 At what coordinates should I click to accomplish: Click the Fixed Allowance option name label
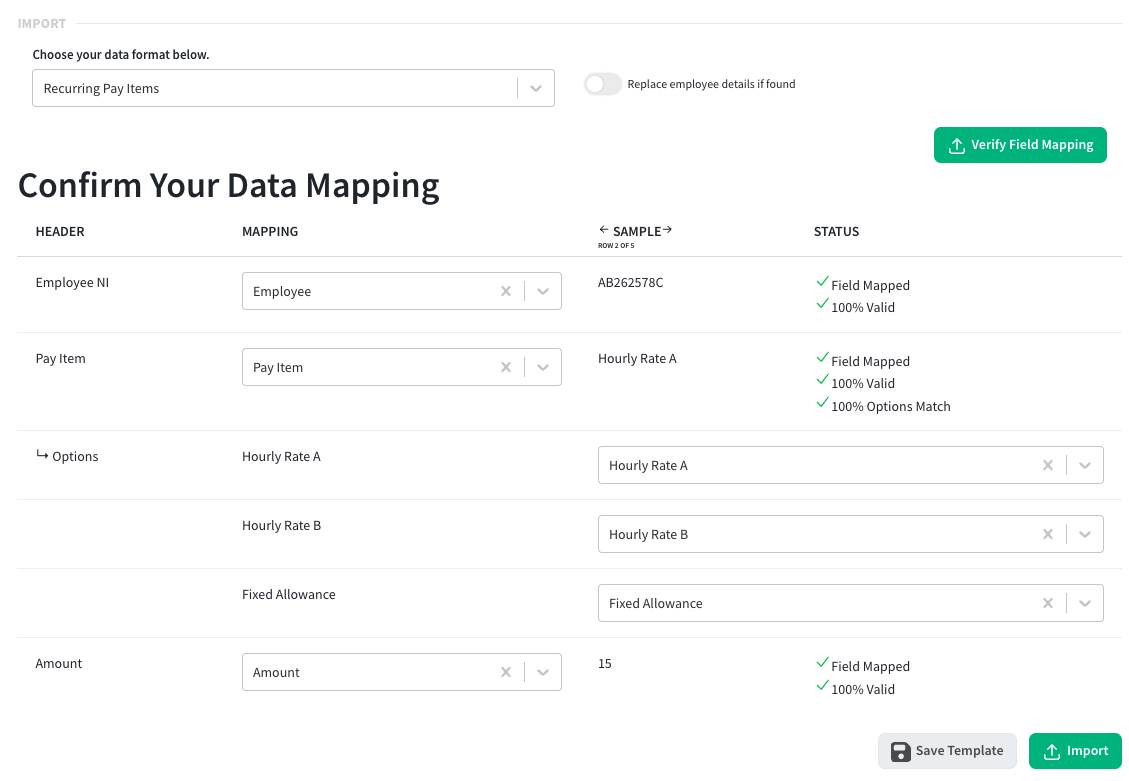[289, 595]
